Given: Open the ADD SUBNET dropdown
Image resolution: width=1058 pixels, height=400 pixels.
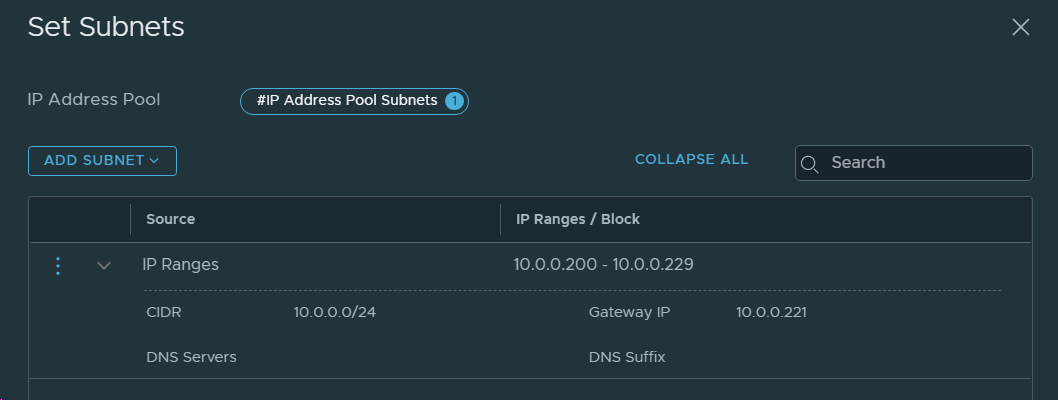Looking at the screenshot, I should point(102,161).
